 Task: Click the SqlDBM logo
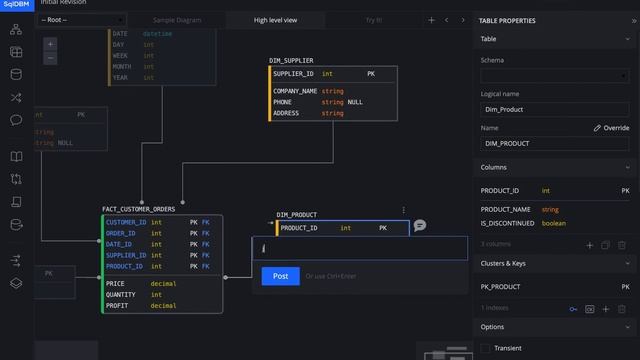17,5
